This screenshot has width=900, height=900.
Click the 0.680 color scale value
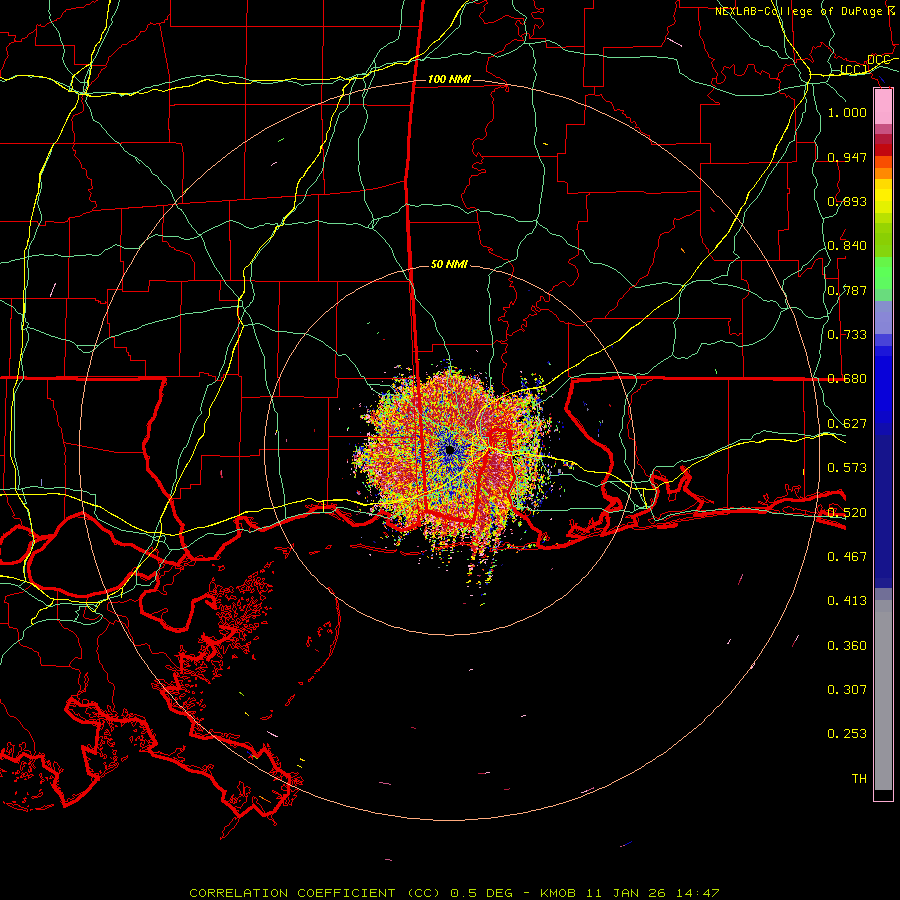tap(847, 379)
